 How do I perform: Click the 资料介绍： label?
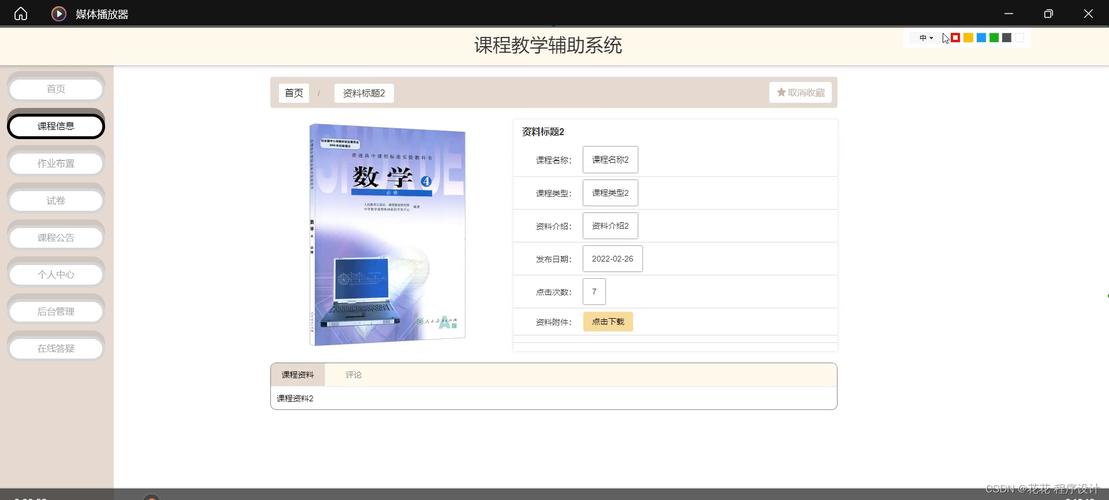[554, 226]
